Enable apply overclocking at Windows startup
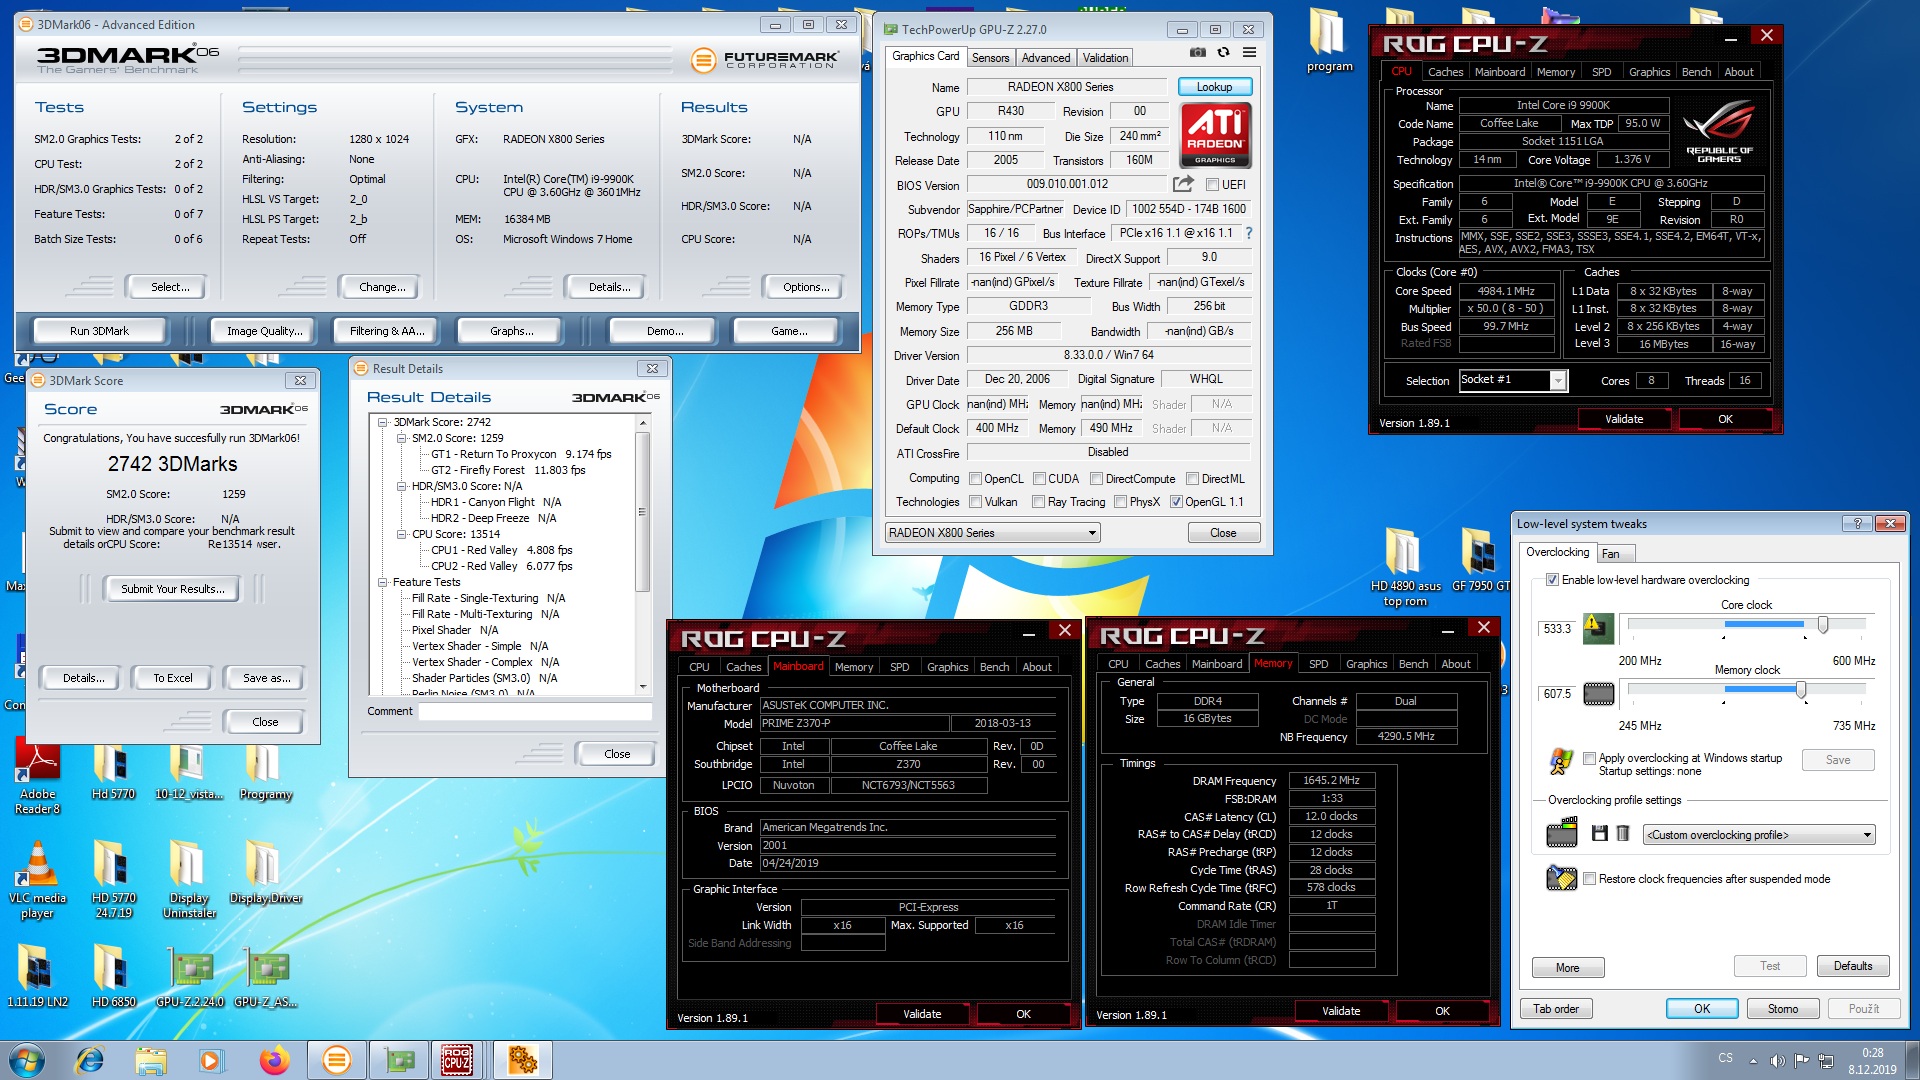Image resolution: width=1920 pixels, height=1080 pixels. [1589, 758]
